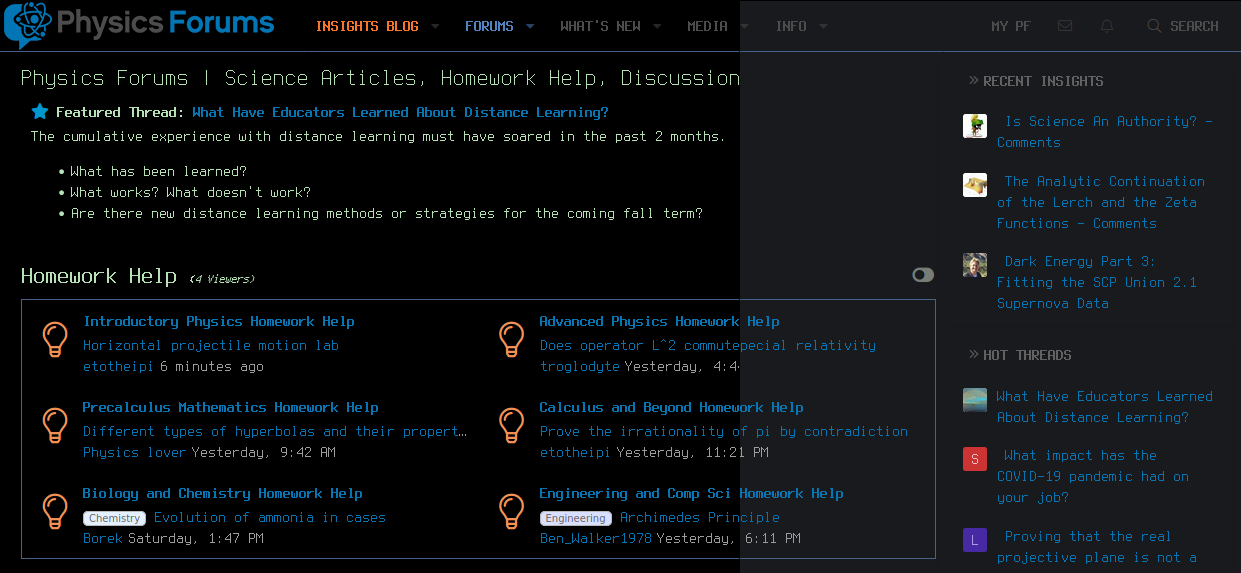Click the Search magnifier button
The height and width of the screenshot is (573, 1241).
click(1183, 26)
